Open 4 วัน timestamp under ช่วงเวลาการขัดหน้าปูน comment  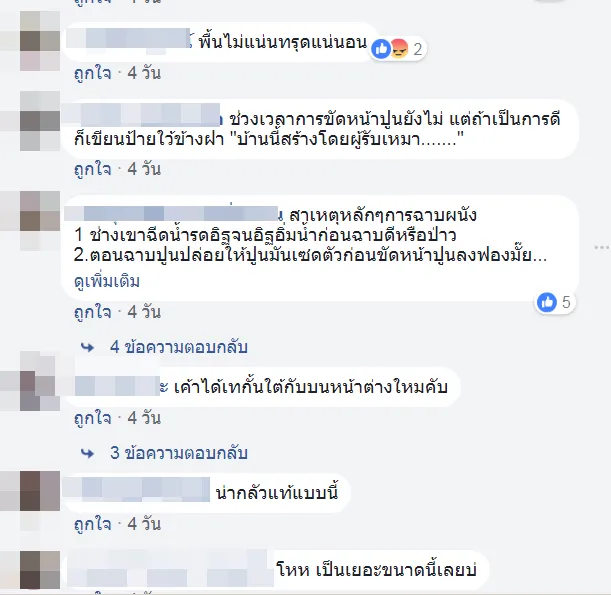pos(144,169)
